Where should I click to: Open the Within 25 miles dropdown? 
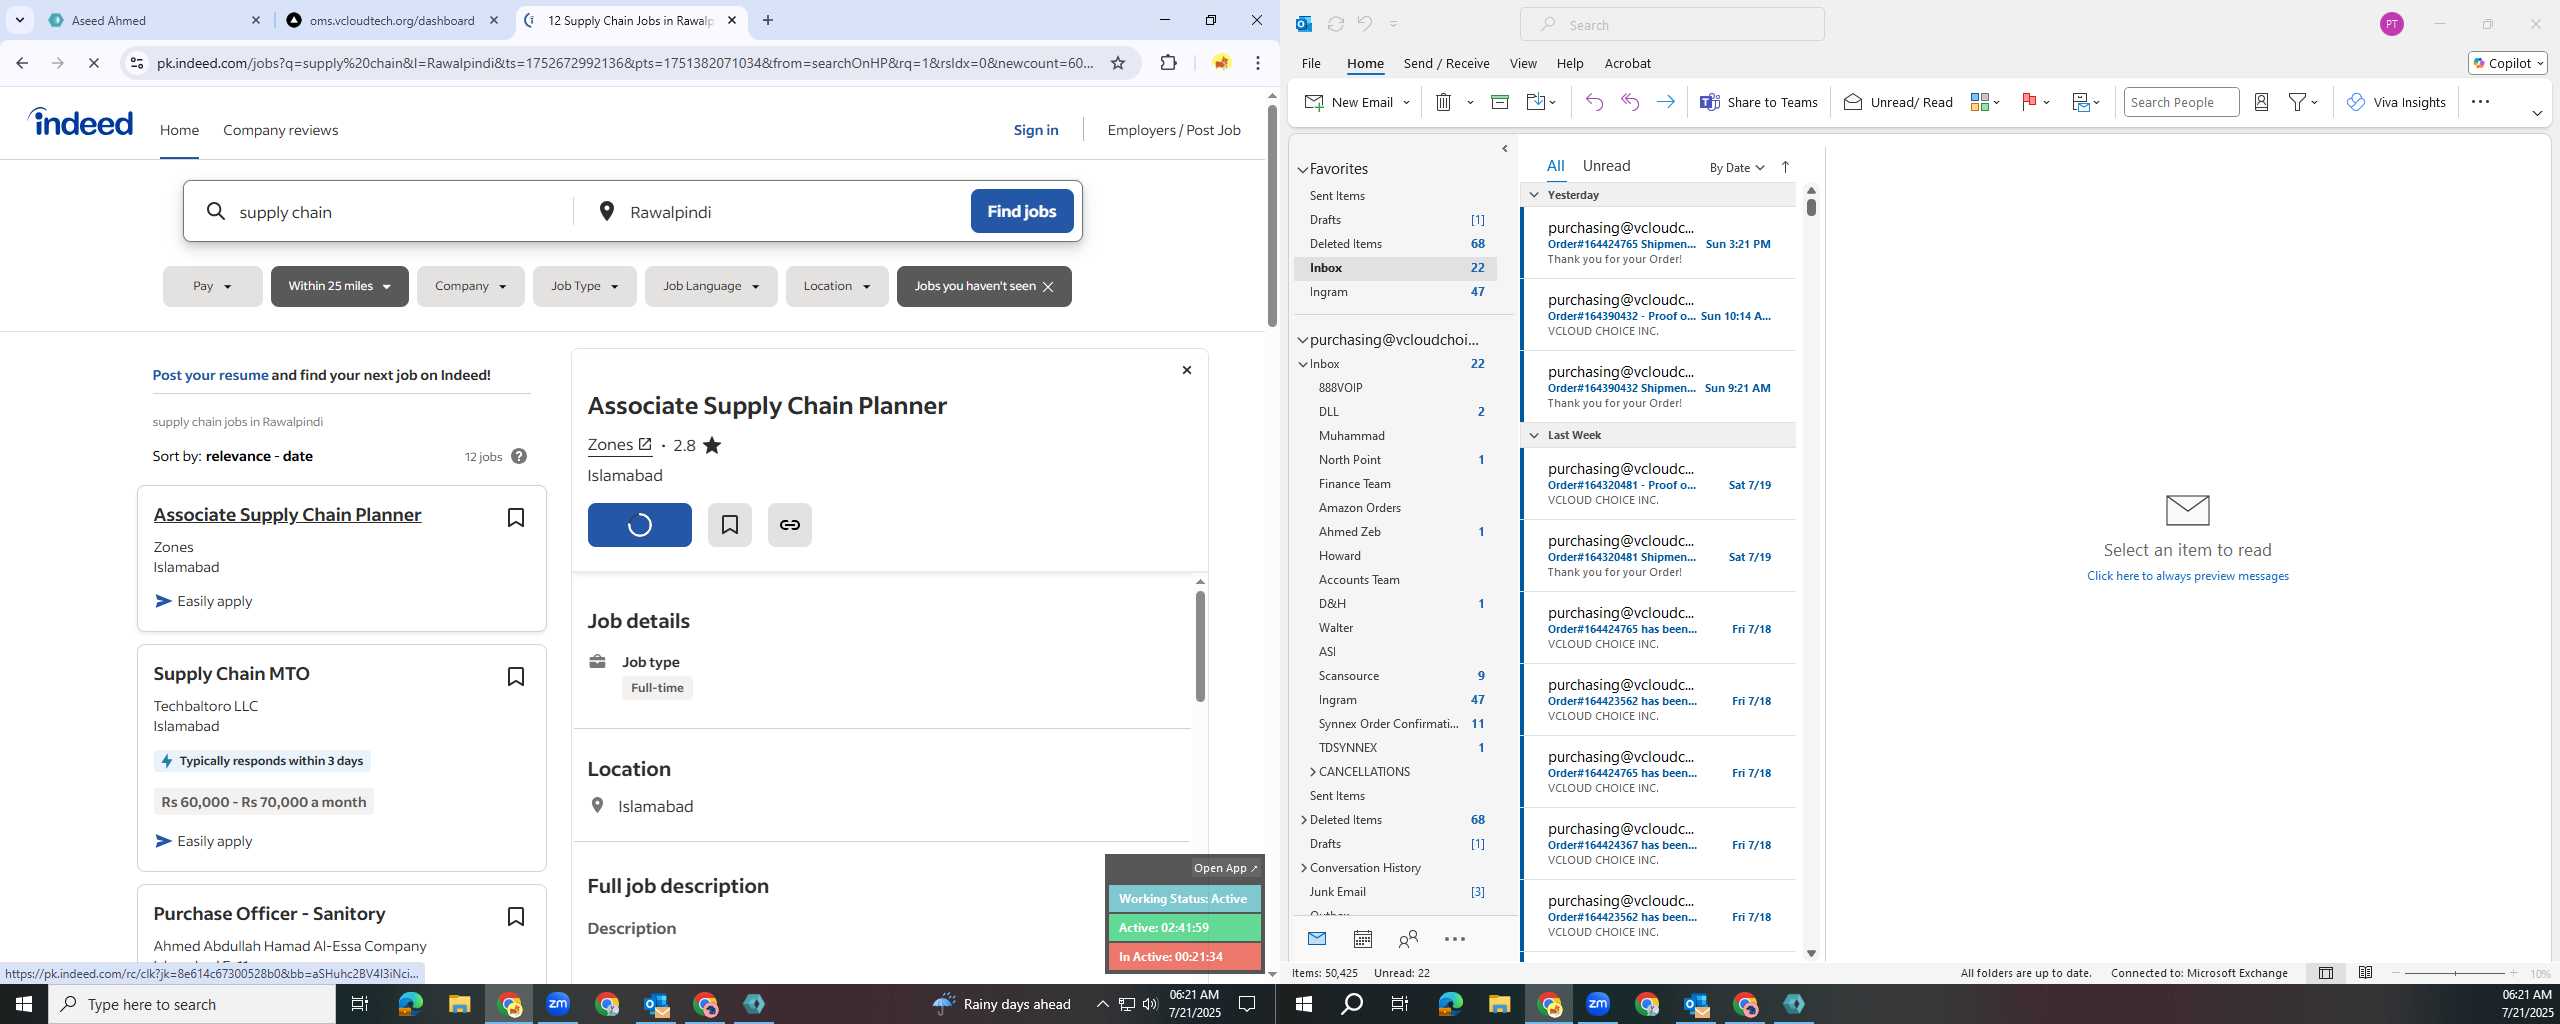[x=340, y=286]
